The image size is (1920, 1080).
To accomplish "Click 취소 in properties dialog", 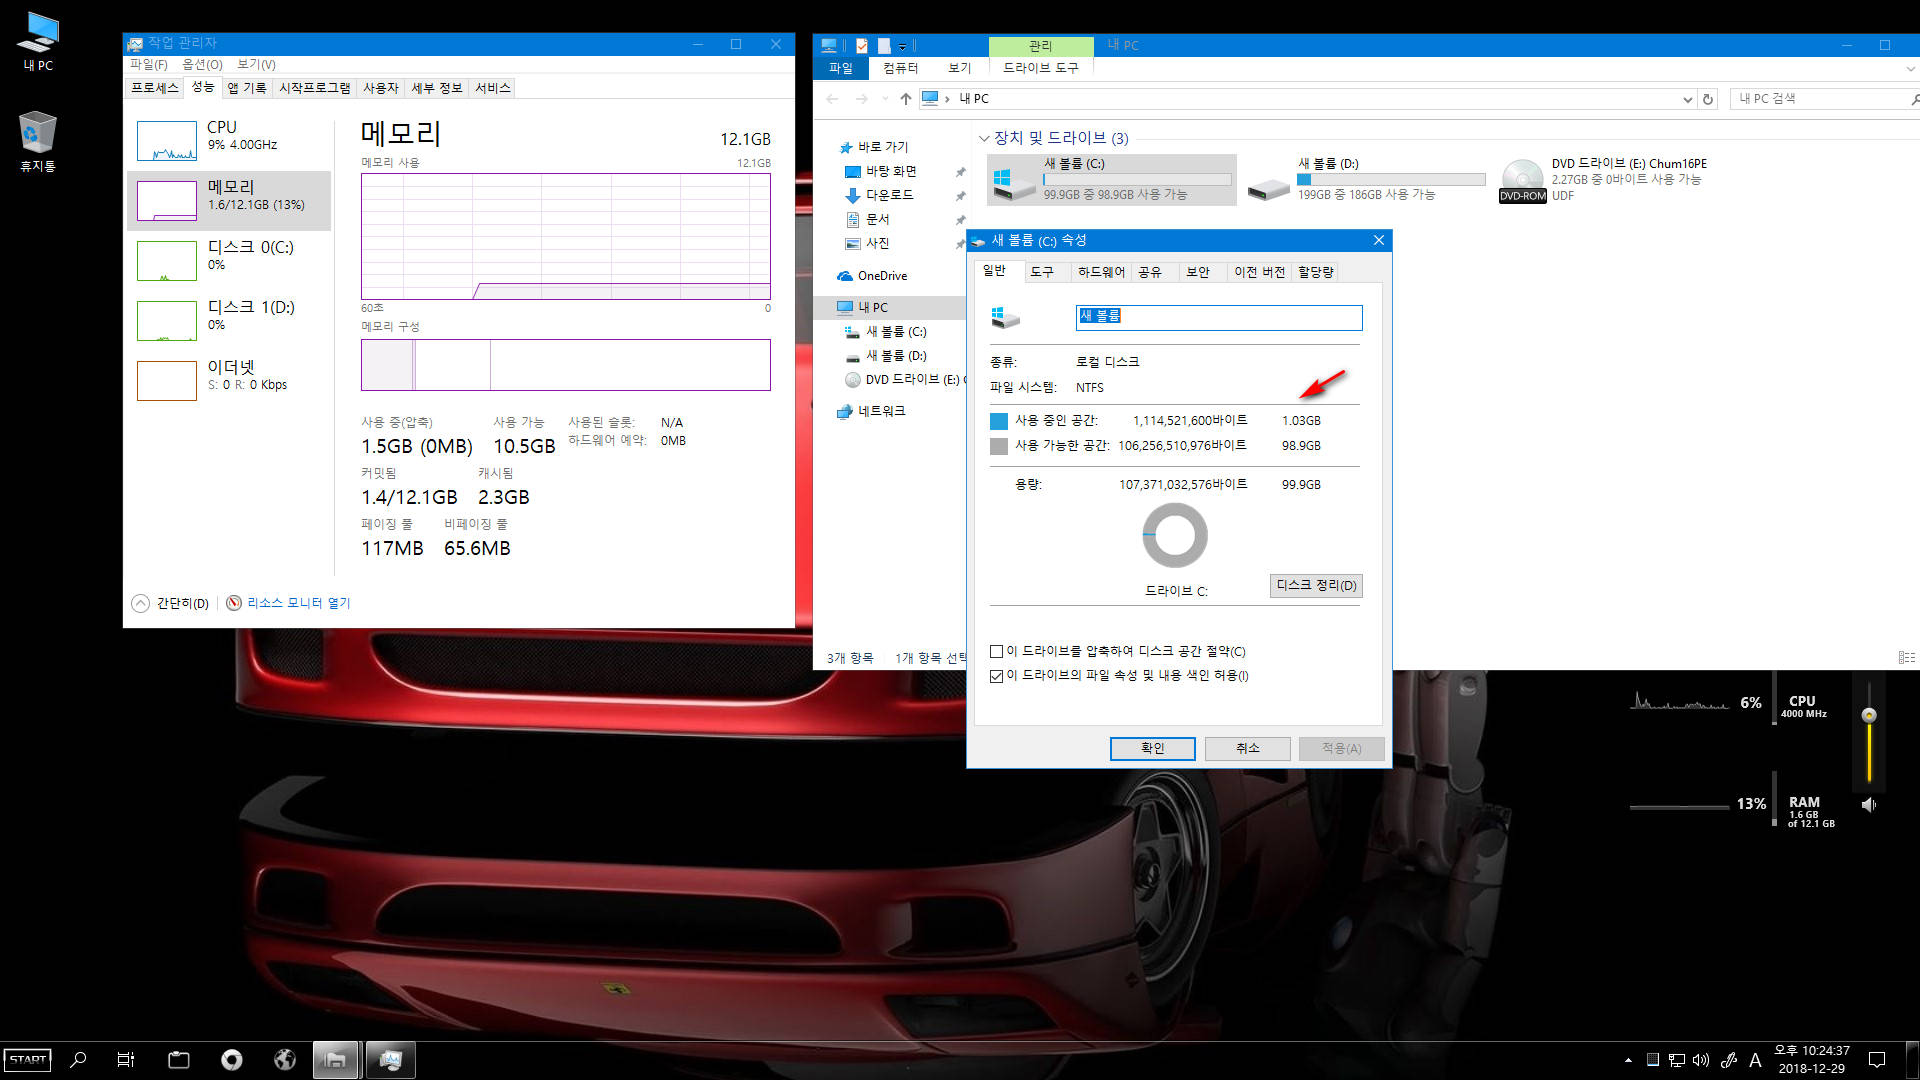I will click(1247, 748).
